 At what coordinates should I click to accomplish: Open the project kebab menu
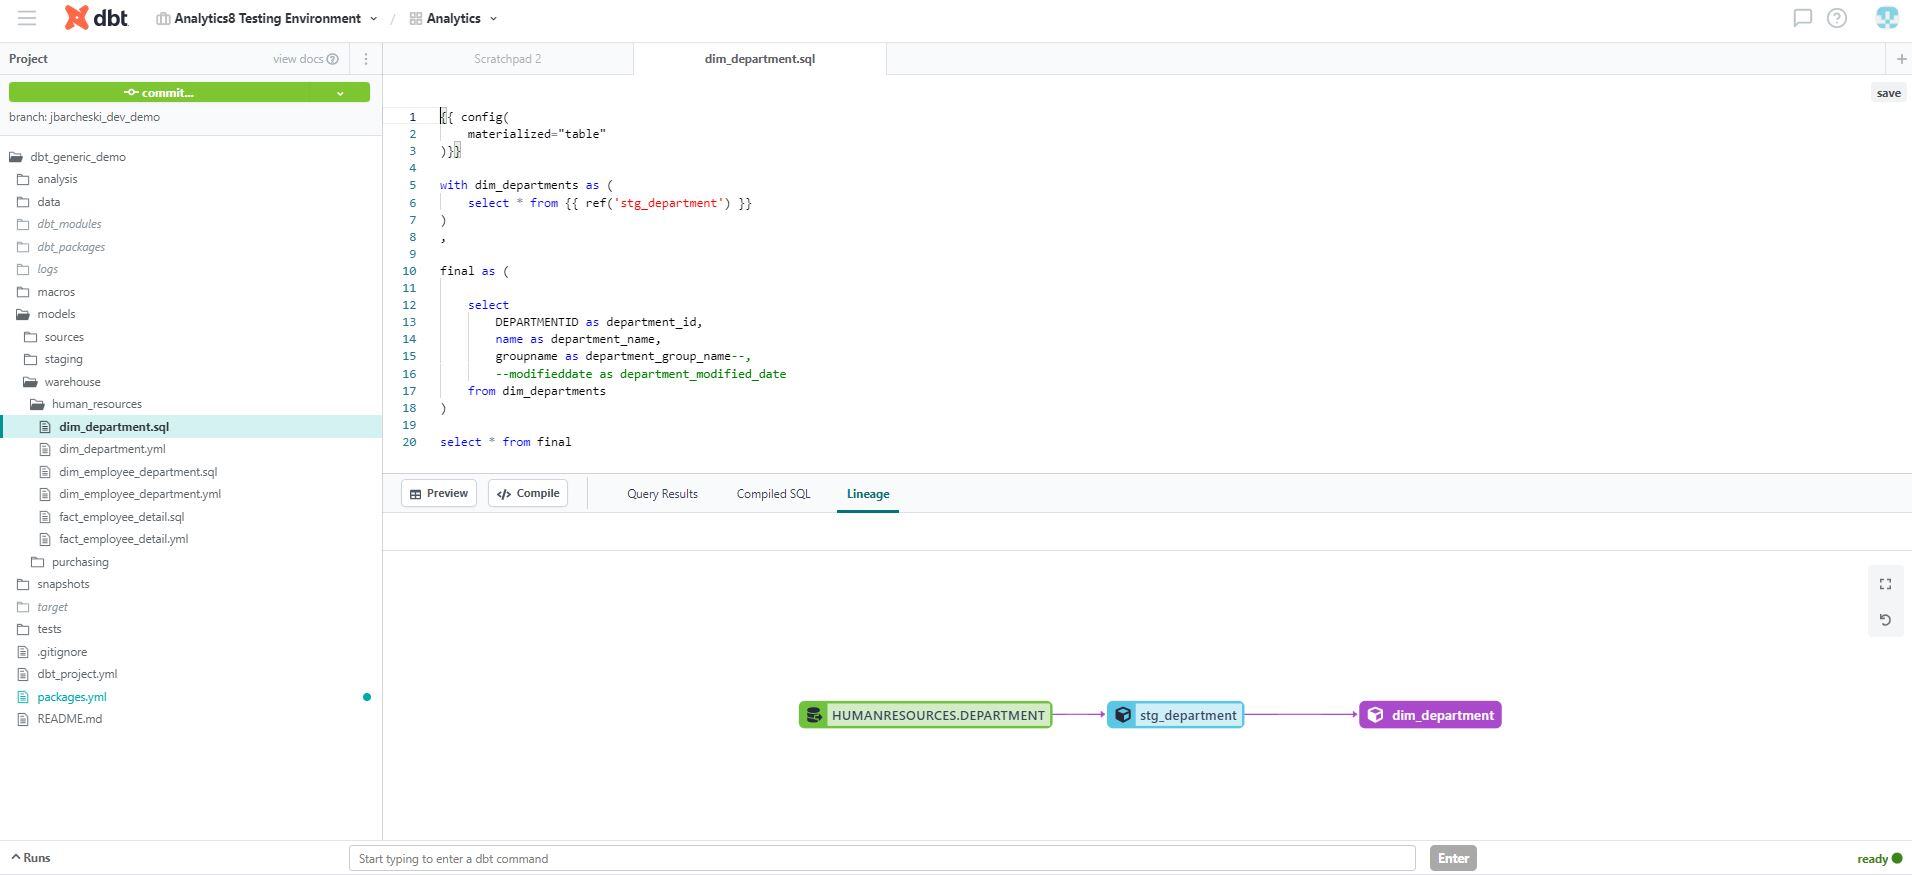click(x=366, y=59)
